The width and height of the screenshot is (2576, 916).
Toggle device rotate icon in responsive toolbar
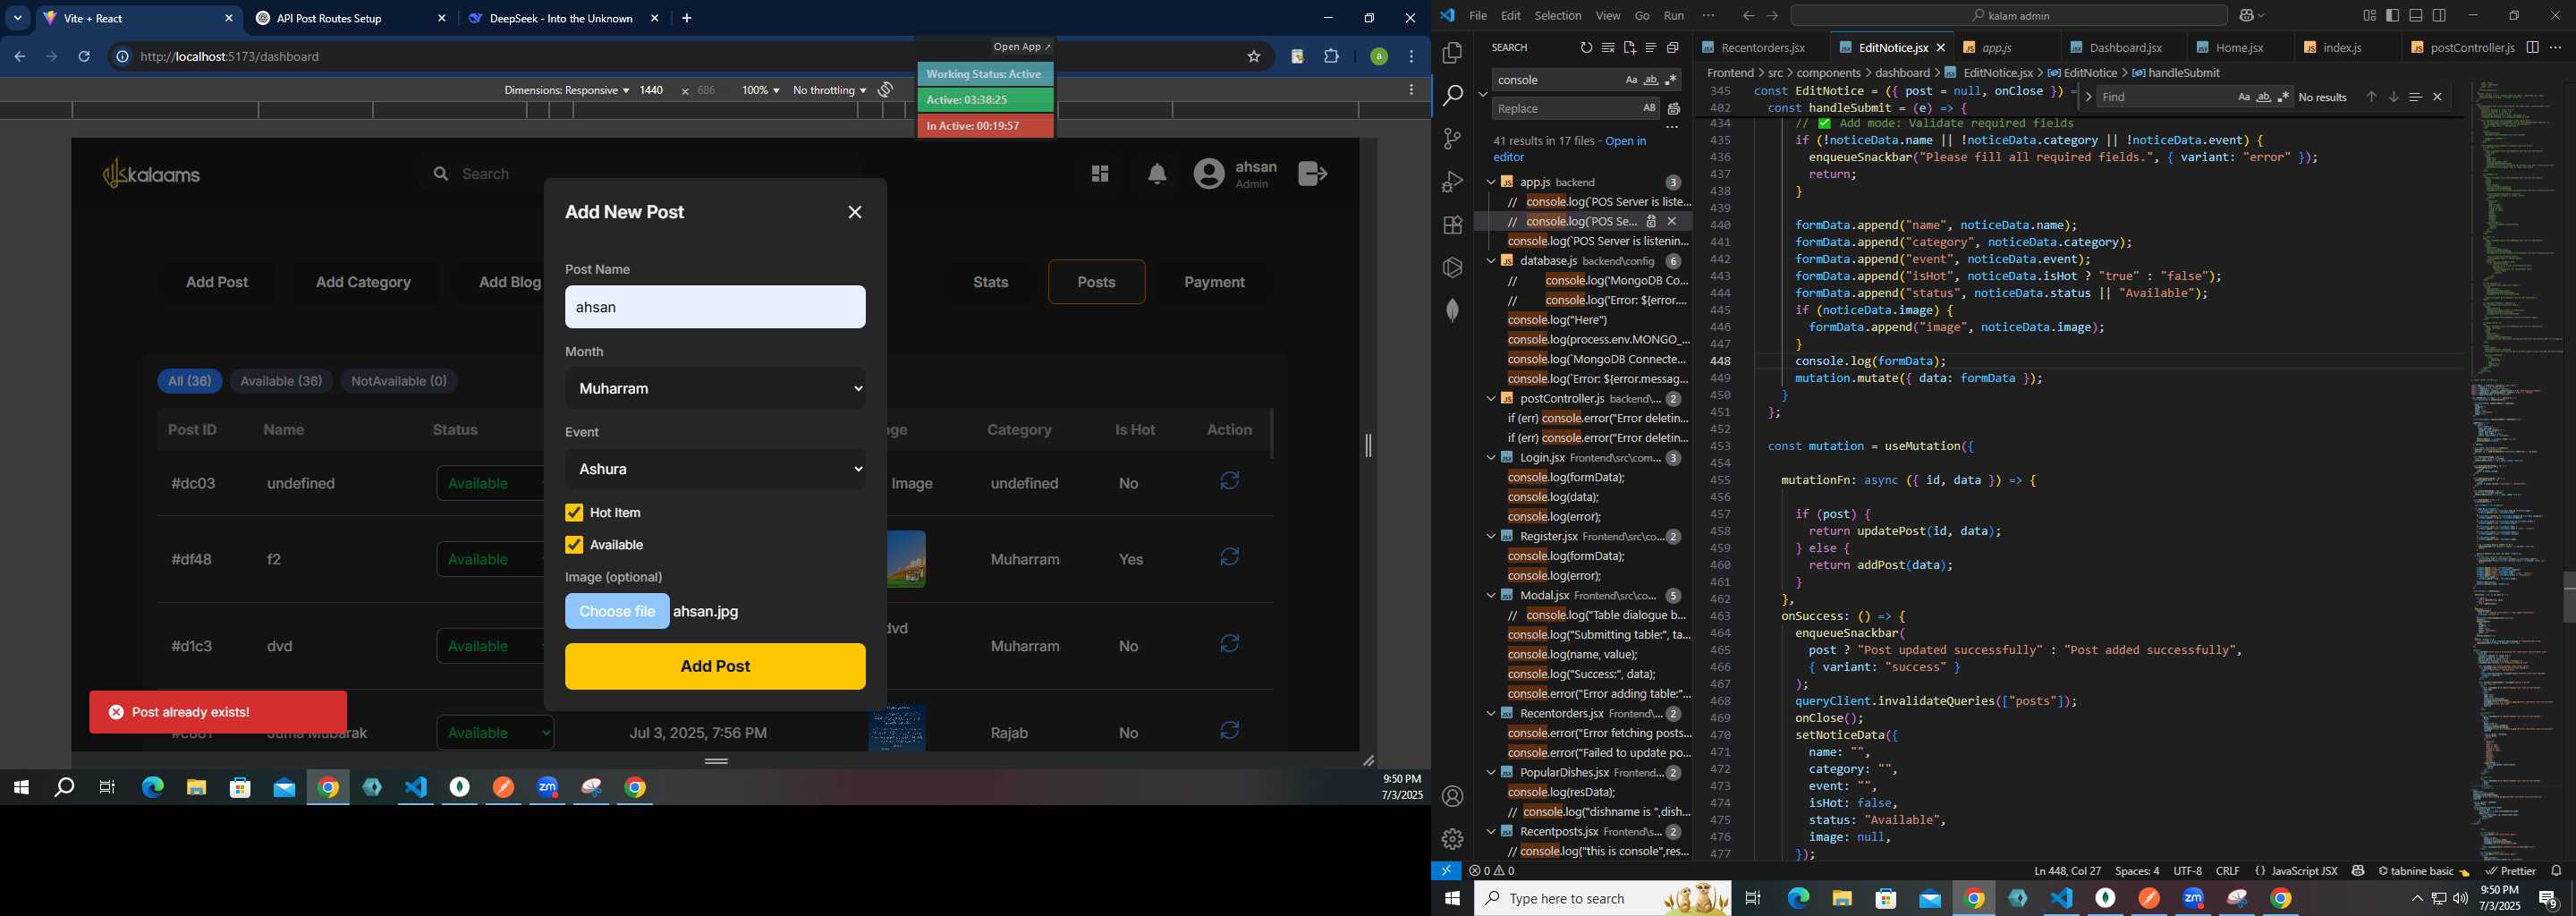[885, 90]
